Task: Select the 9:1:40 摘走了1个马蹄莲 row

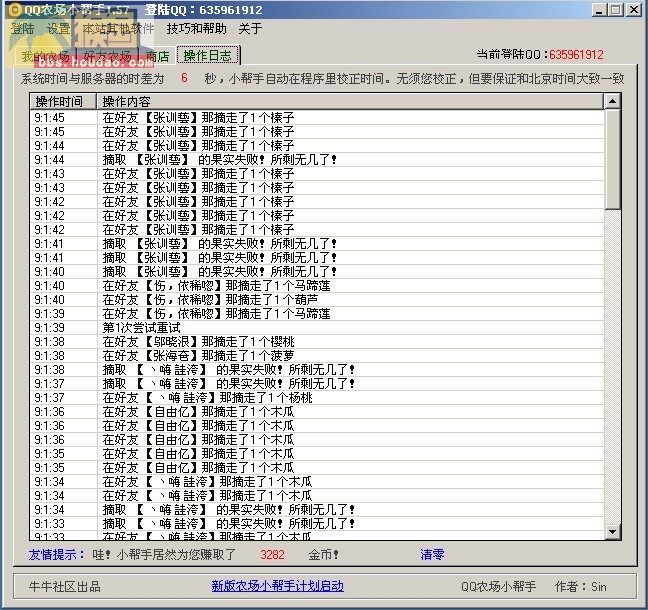Action: (317, 286)
